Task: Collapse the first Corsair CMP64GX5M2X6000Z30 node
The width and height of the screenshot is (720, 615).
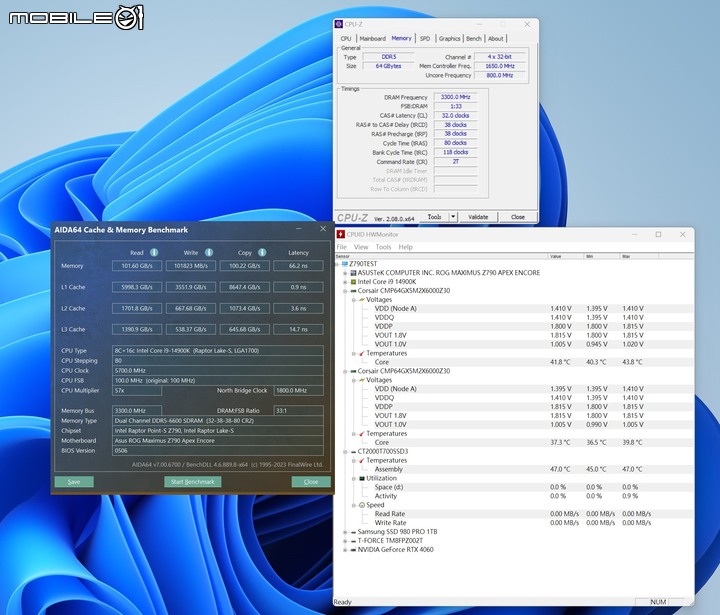Action: coord(345,291)
